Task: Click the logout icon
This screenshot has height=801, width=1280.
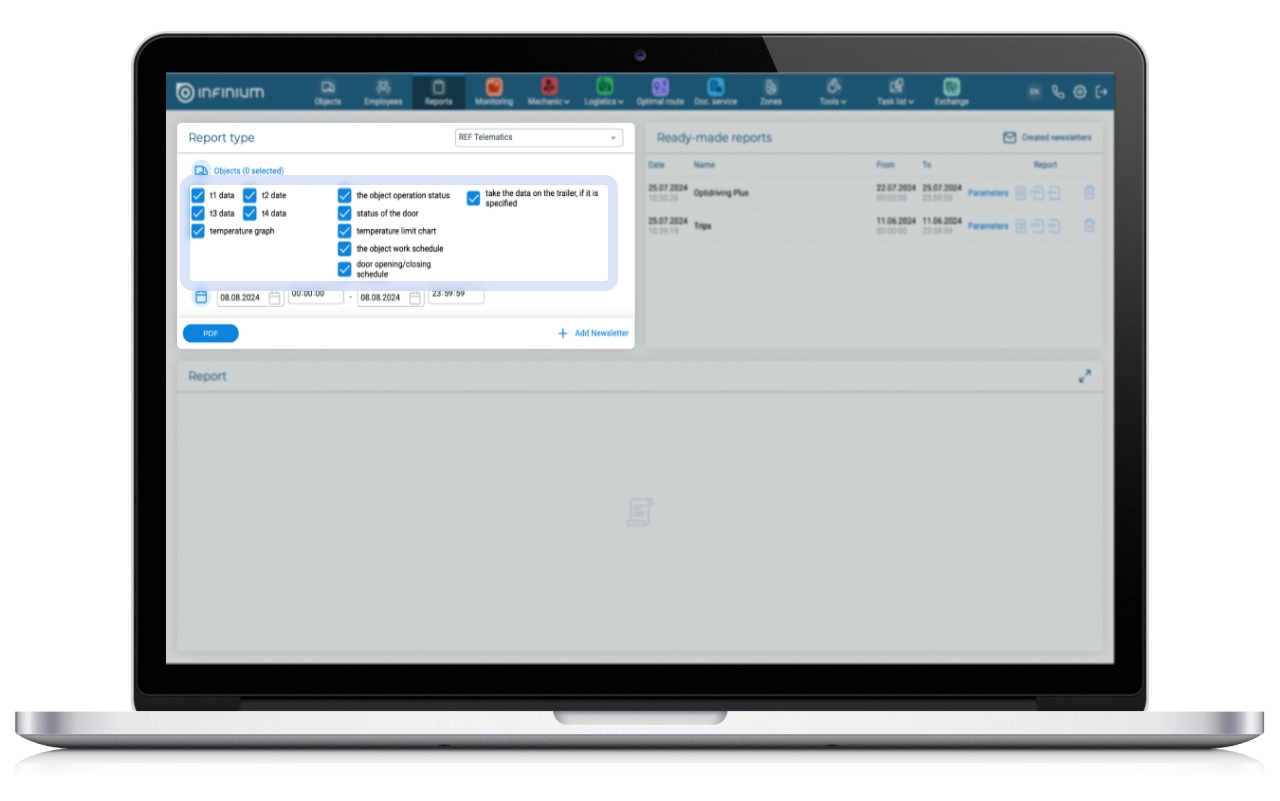Action: tap(1102, 92)
